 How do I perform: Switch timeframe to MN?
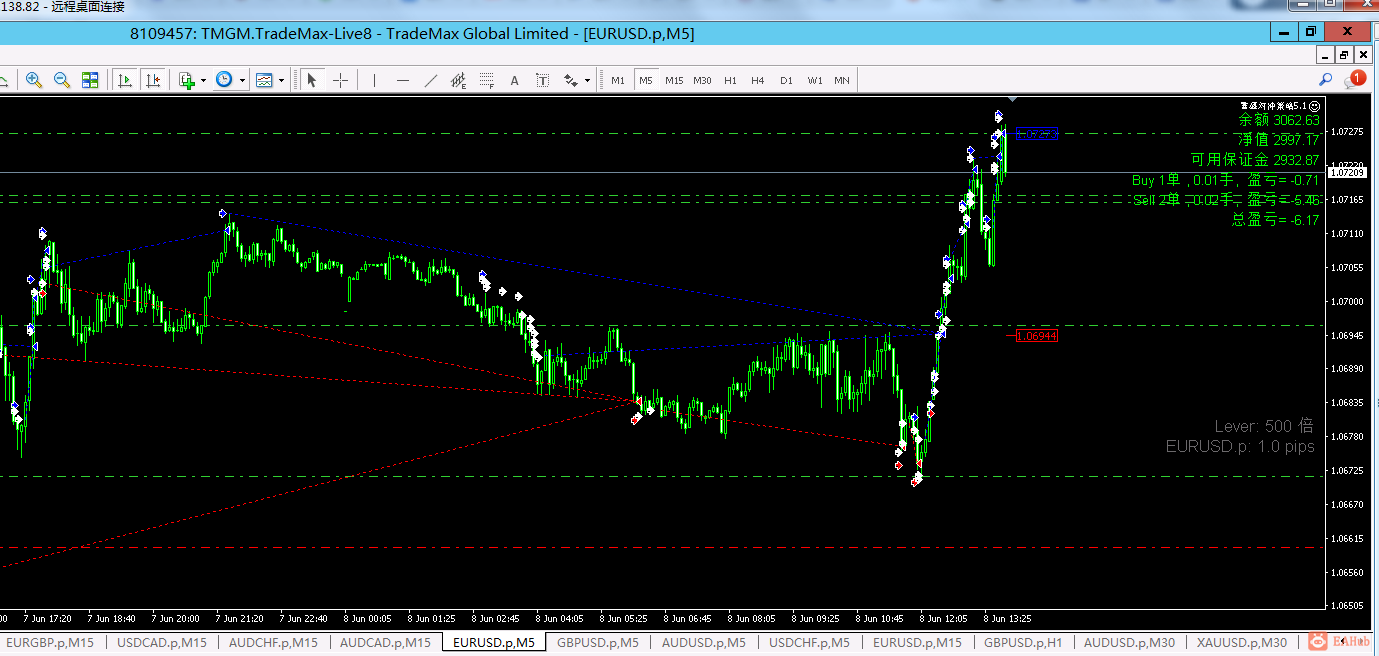tap(842, 80)
